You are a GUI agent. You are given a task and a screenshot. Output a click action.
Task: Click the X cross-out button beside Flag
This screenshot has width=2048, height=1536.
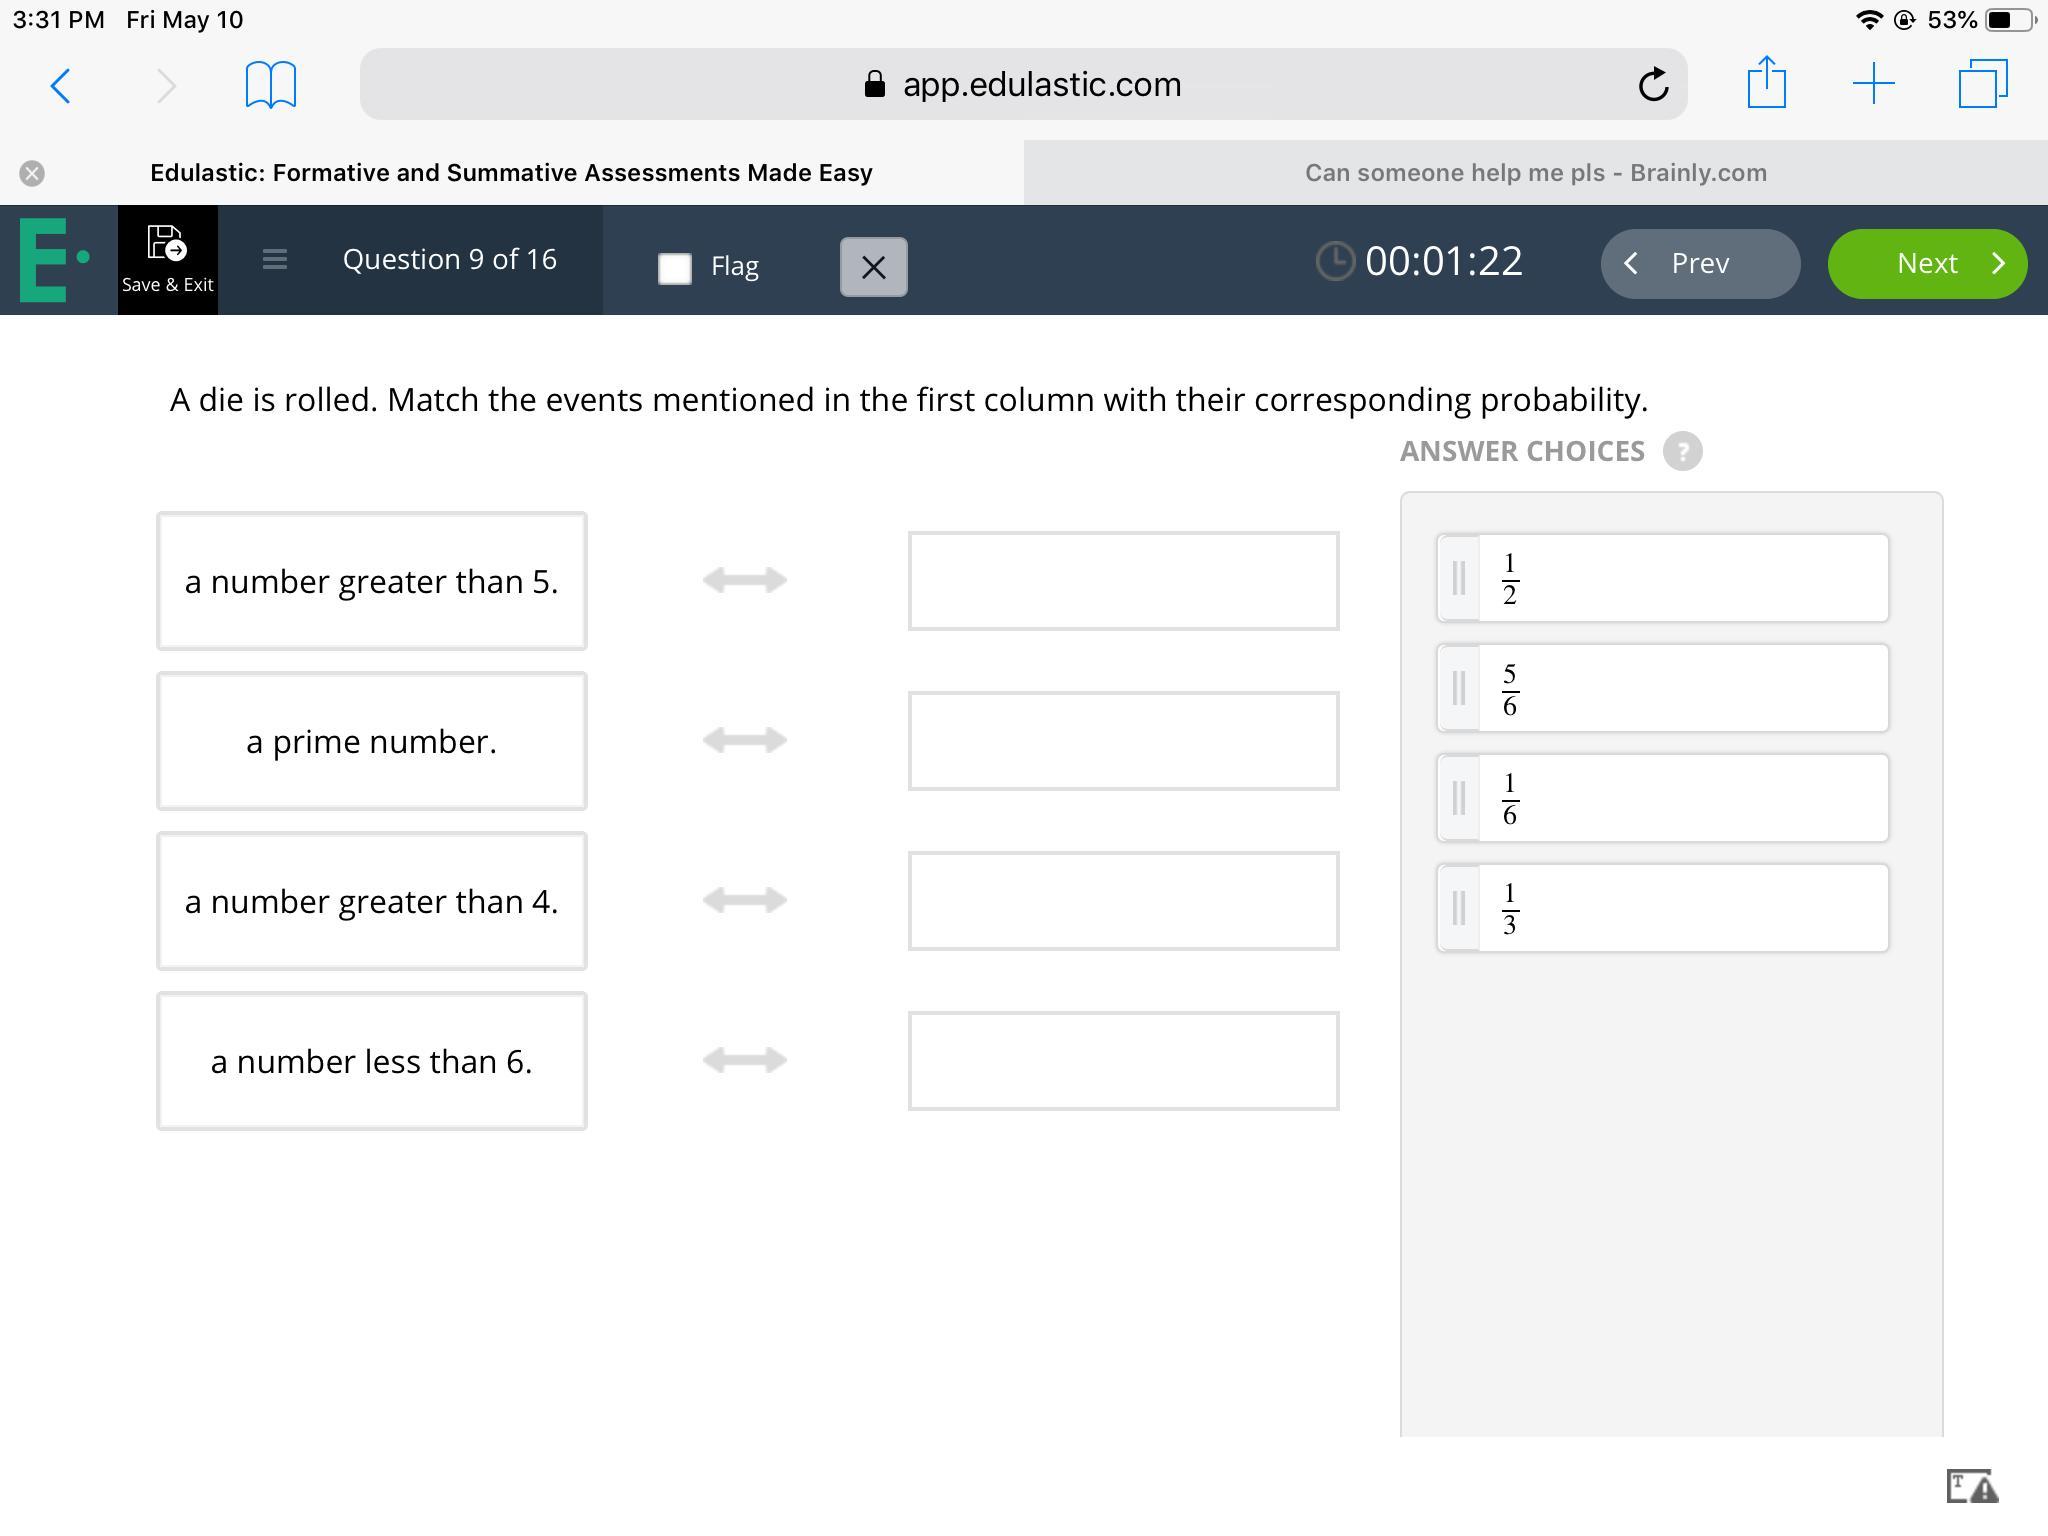click(873, 267)
